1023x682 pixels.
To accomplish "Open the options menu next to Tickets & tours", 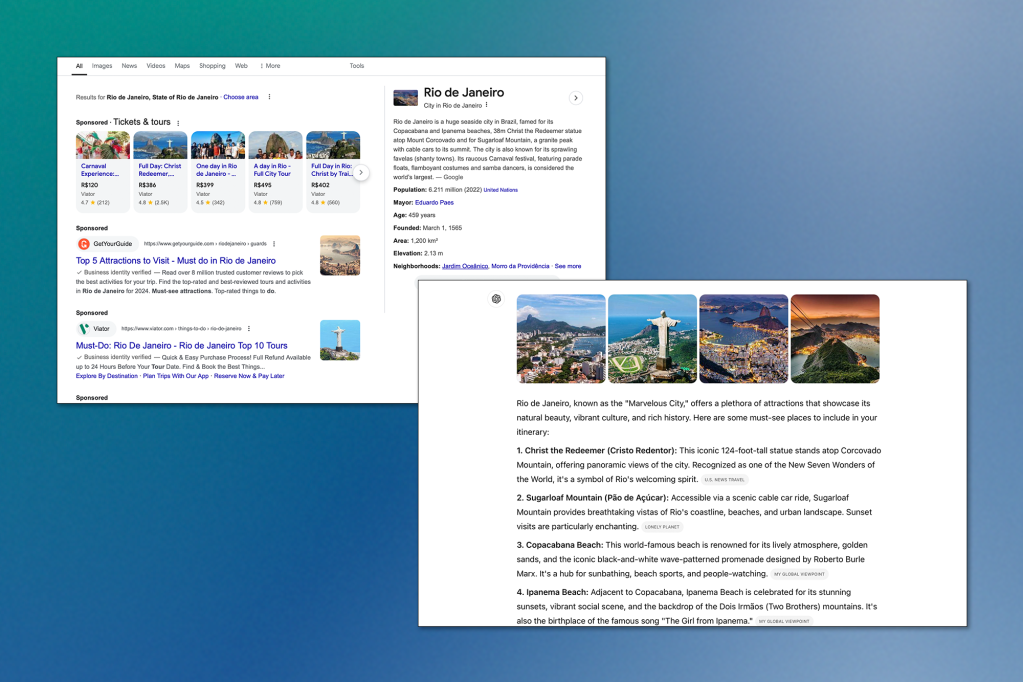I will (x=178, y=123).
